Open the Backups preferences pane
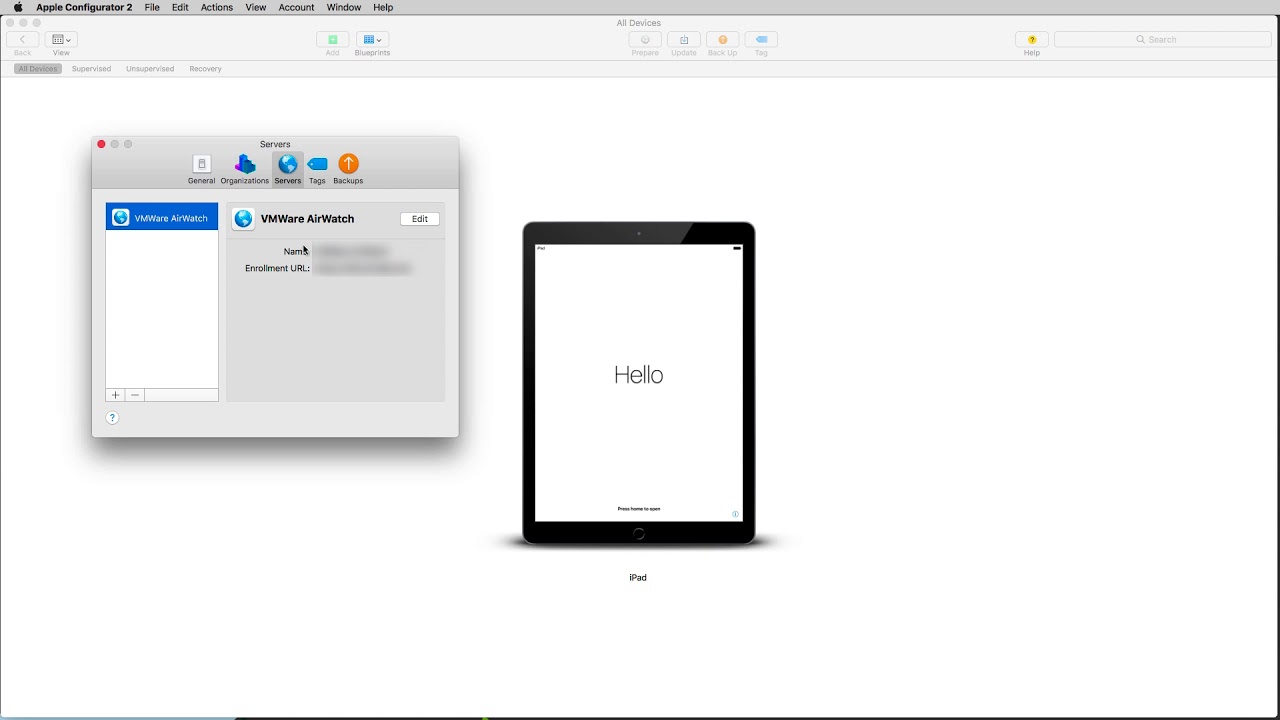The width and height of the screenshot is (1280, 720). (348, 168)
